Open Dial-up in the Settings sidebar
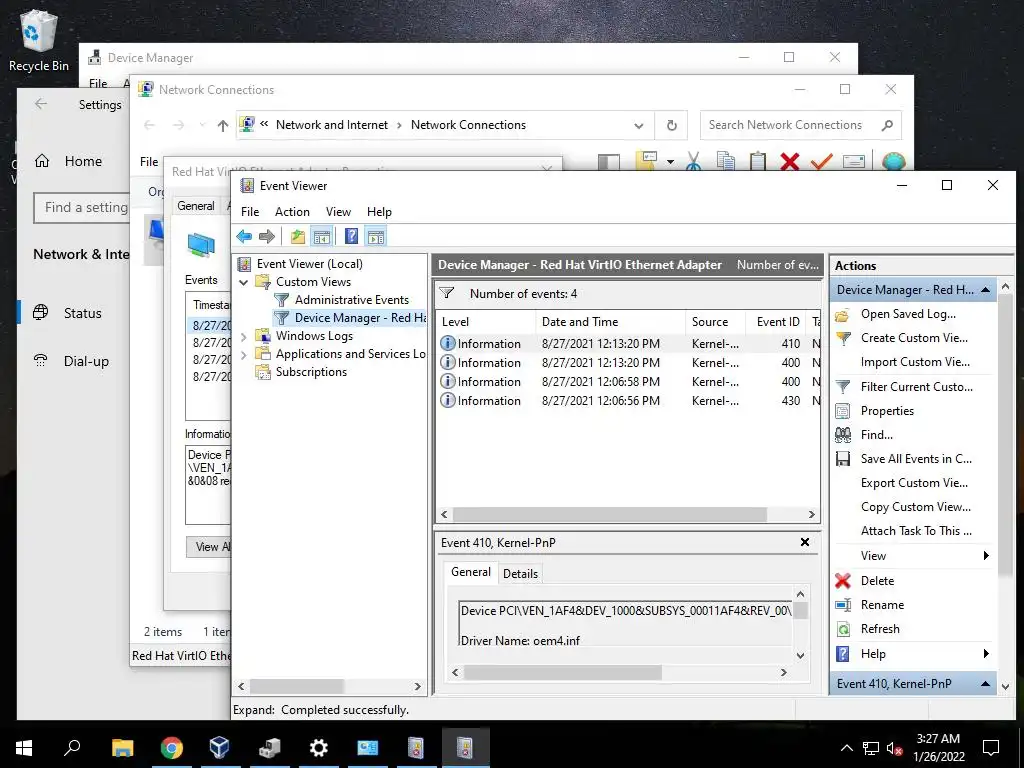 click(86, 361)
